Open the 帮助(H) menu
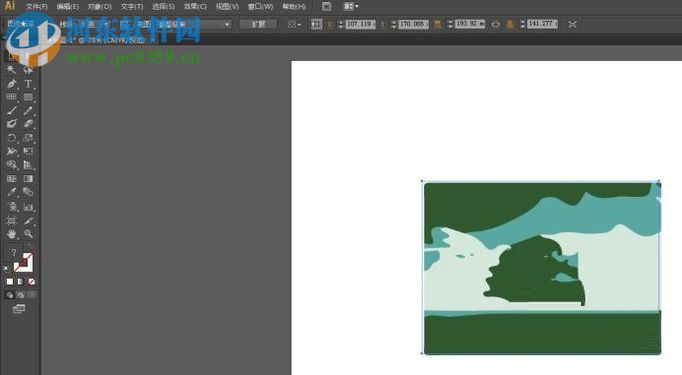The width and height of the screenshot is (682, 375). [x=294, y=7]
